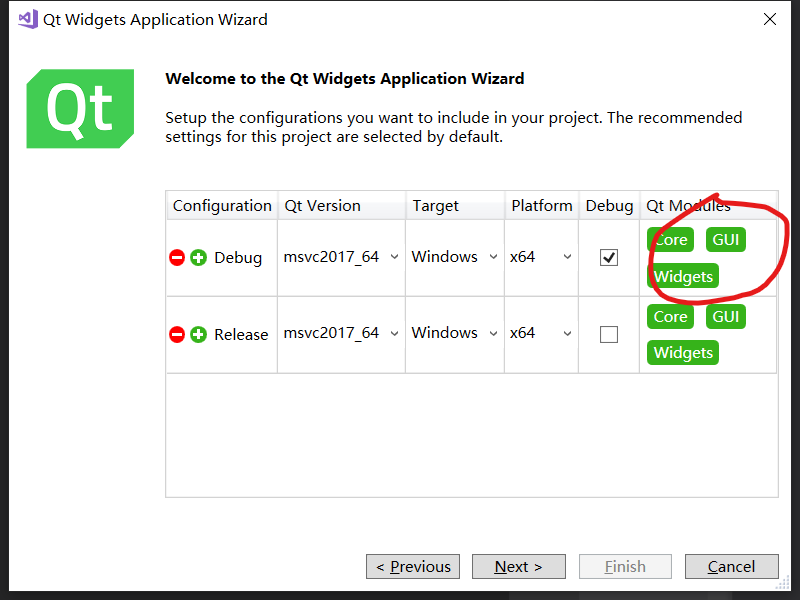
Task: Click the Qt logo image
Action: [80, 109]
